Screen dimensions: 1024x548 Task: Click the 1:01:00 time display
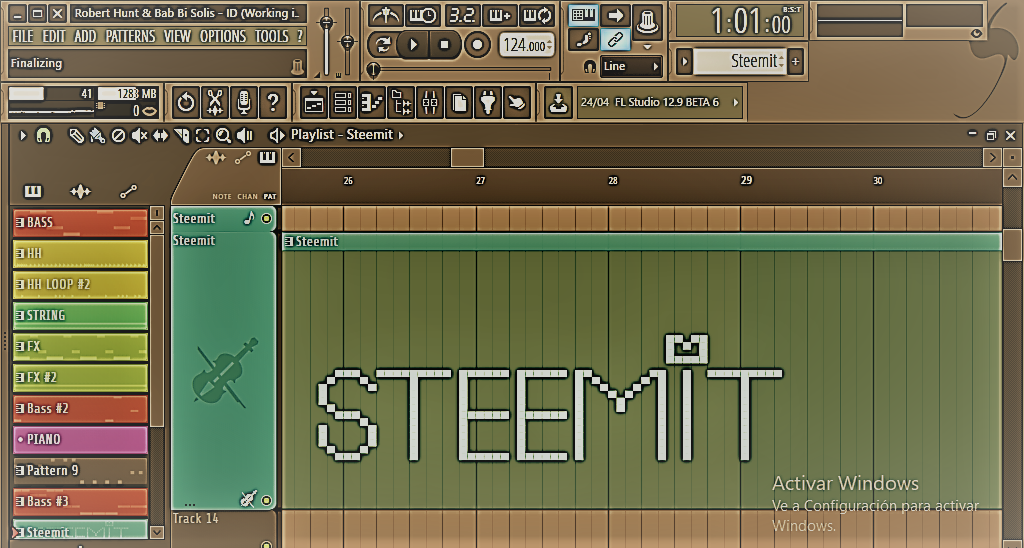point(741,21)
